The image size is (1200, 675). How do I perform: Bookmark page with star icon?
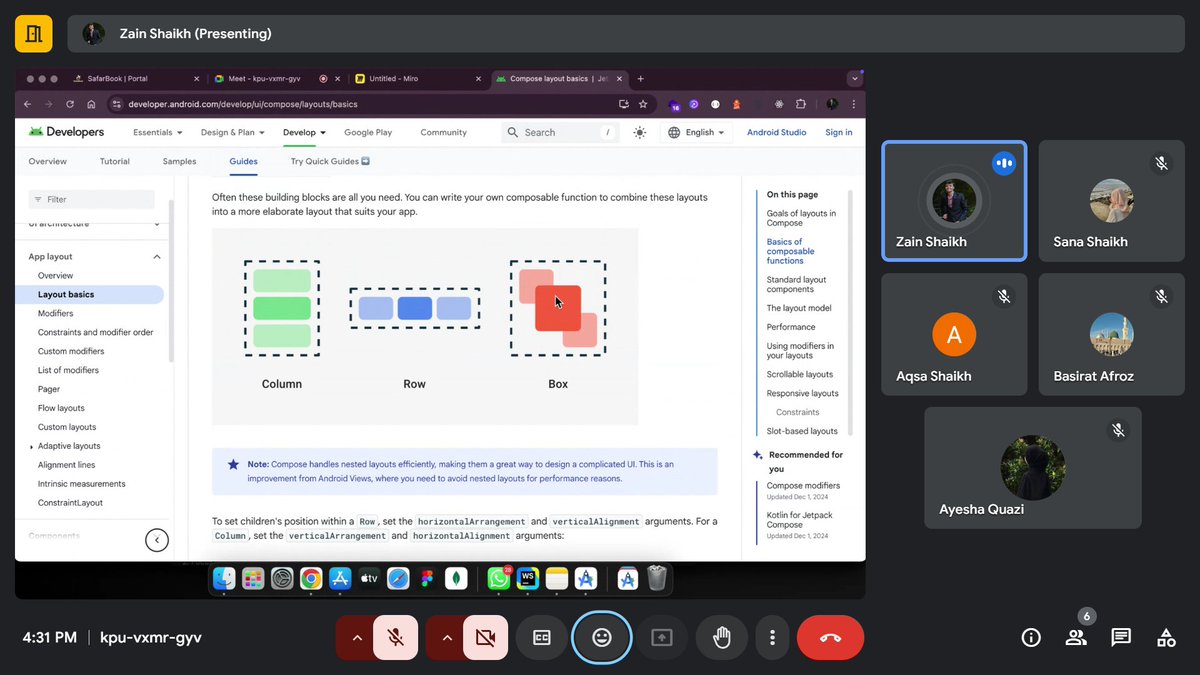(x=643, y=104)
